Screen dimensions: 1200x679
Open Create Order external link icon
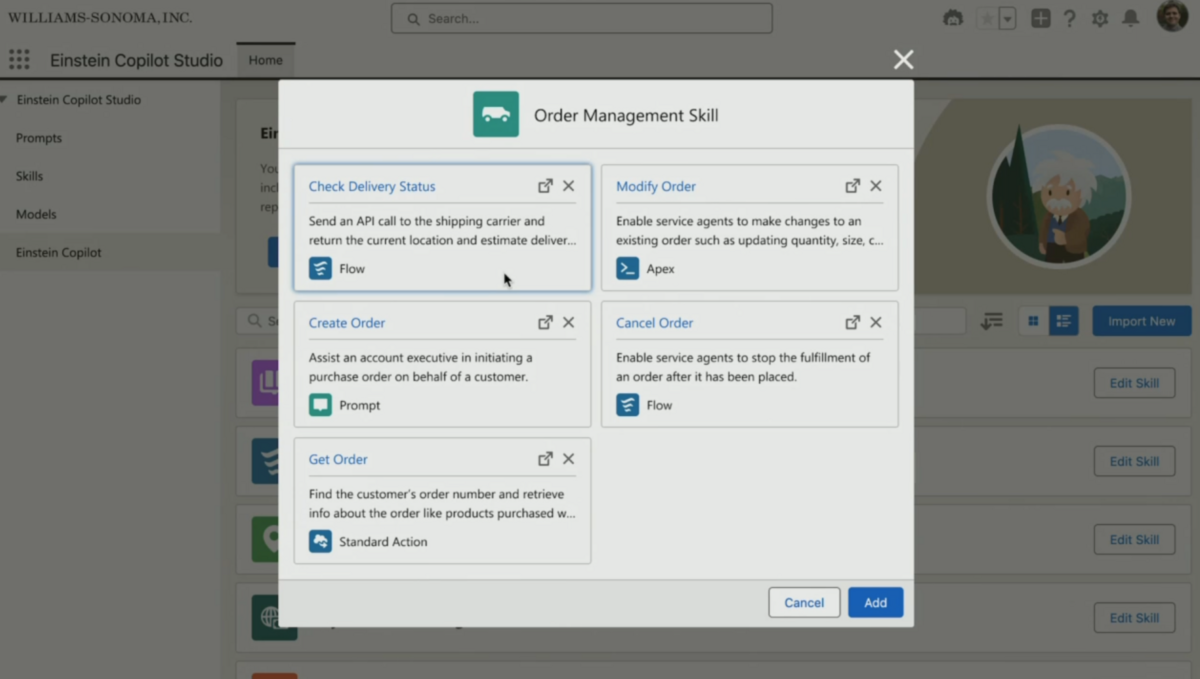point(545,323)
